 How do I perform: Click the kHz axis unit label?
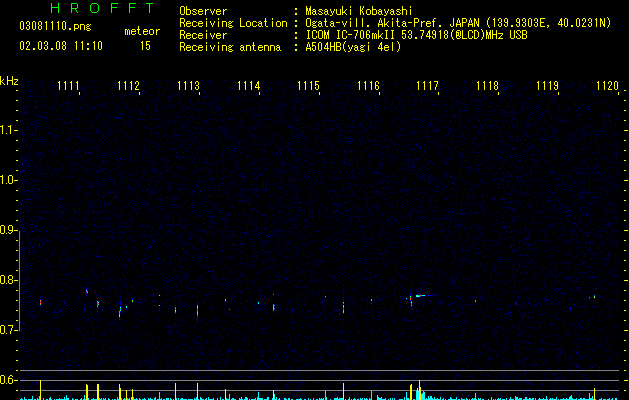point(9,81)
